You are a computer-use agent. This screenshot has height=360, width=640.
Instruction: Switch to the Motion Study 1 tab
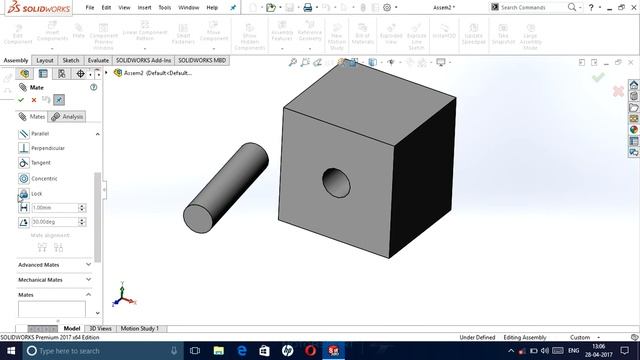140,329
